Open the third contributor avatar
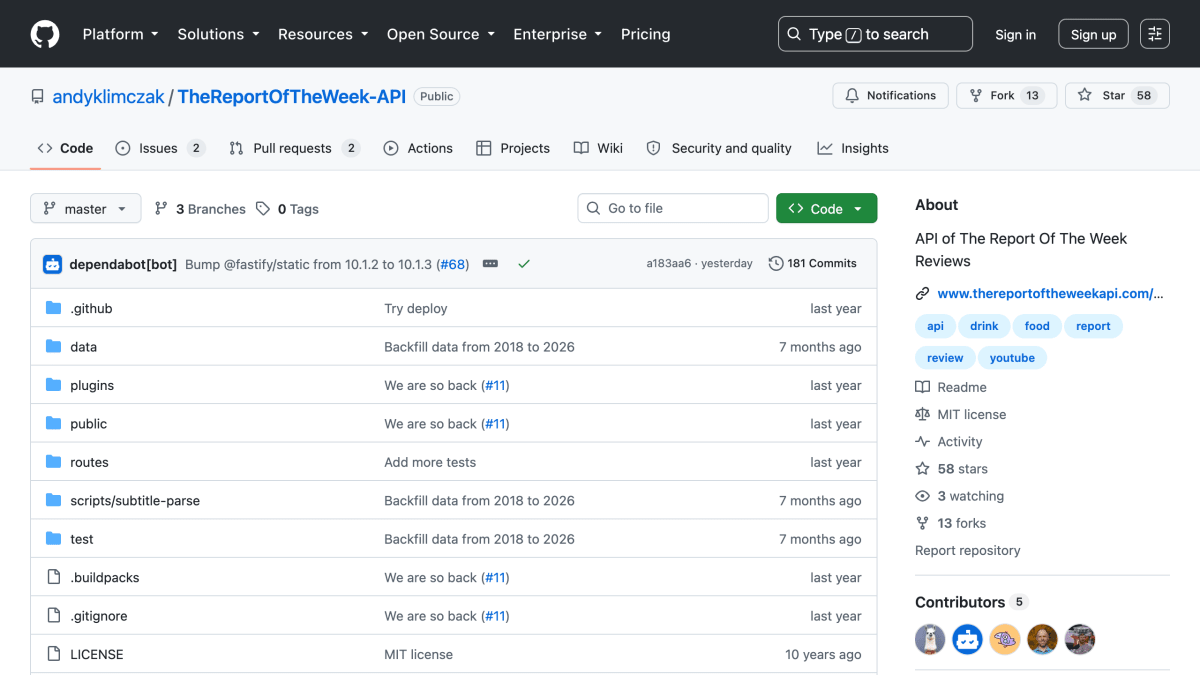This screenshot has width=1200, height=675. (x=1005, y=639)
